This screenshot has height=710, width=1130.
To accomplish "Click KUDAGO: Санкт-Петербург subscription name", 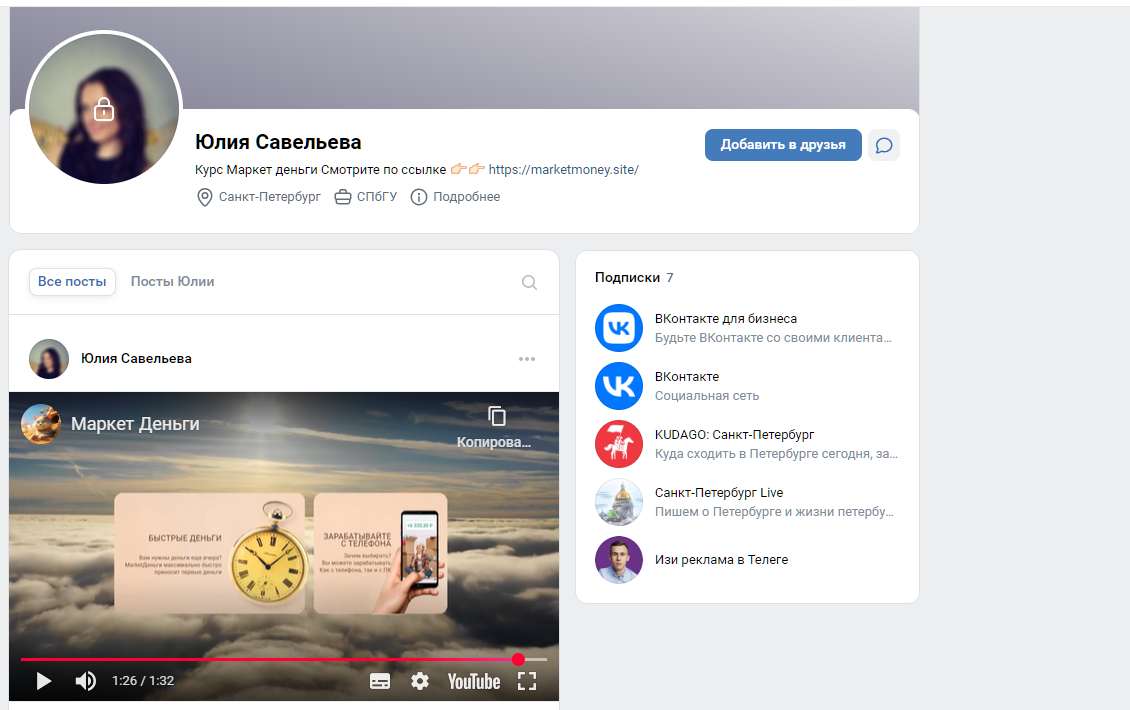I will coord(734,435).
